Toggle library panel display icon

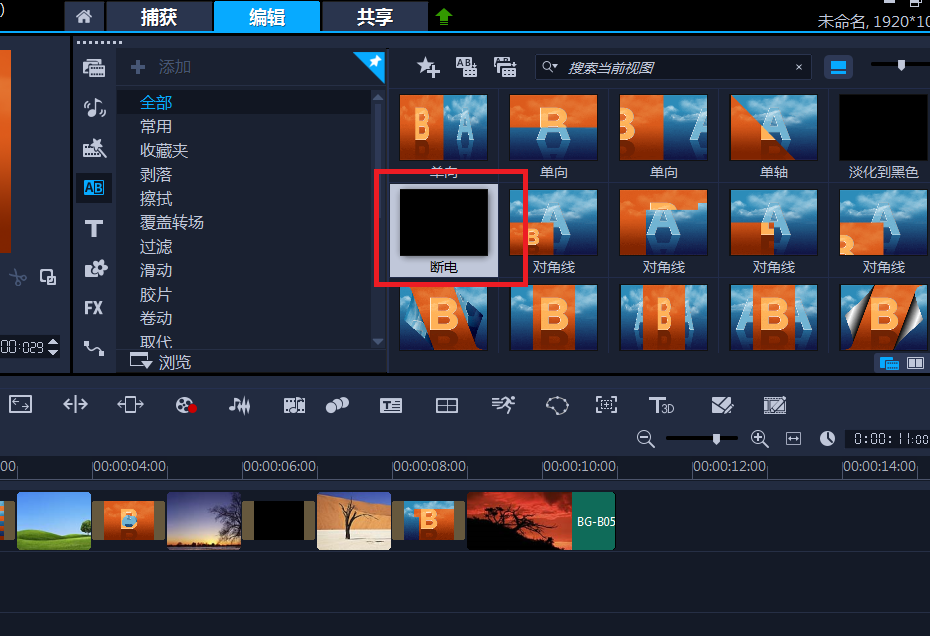(889, 363)
